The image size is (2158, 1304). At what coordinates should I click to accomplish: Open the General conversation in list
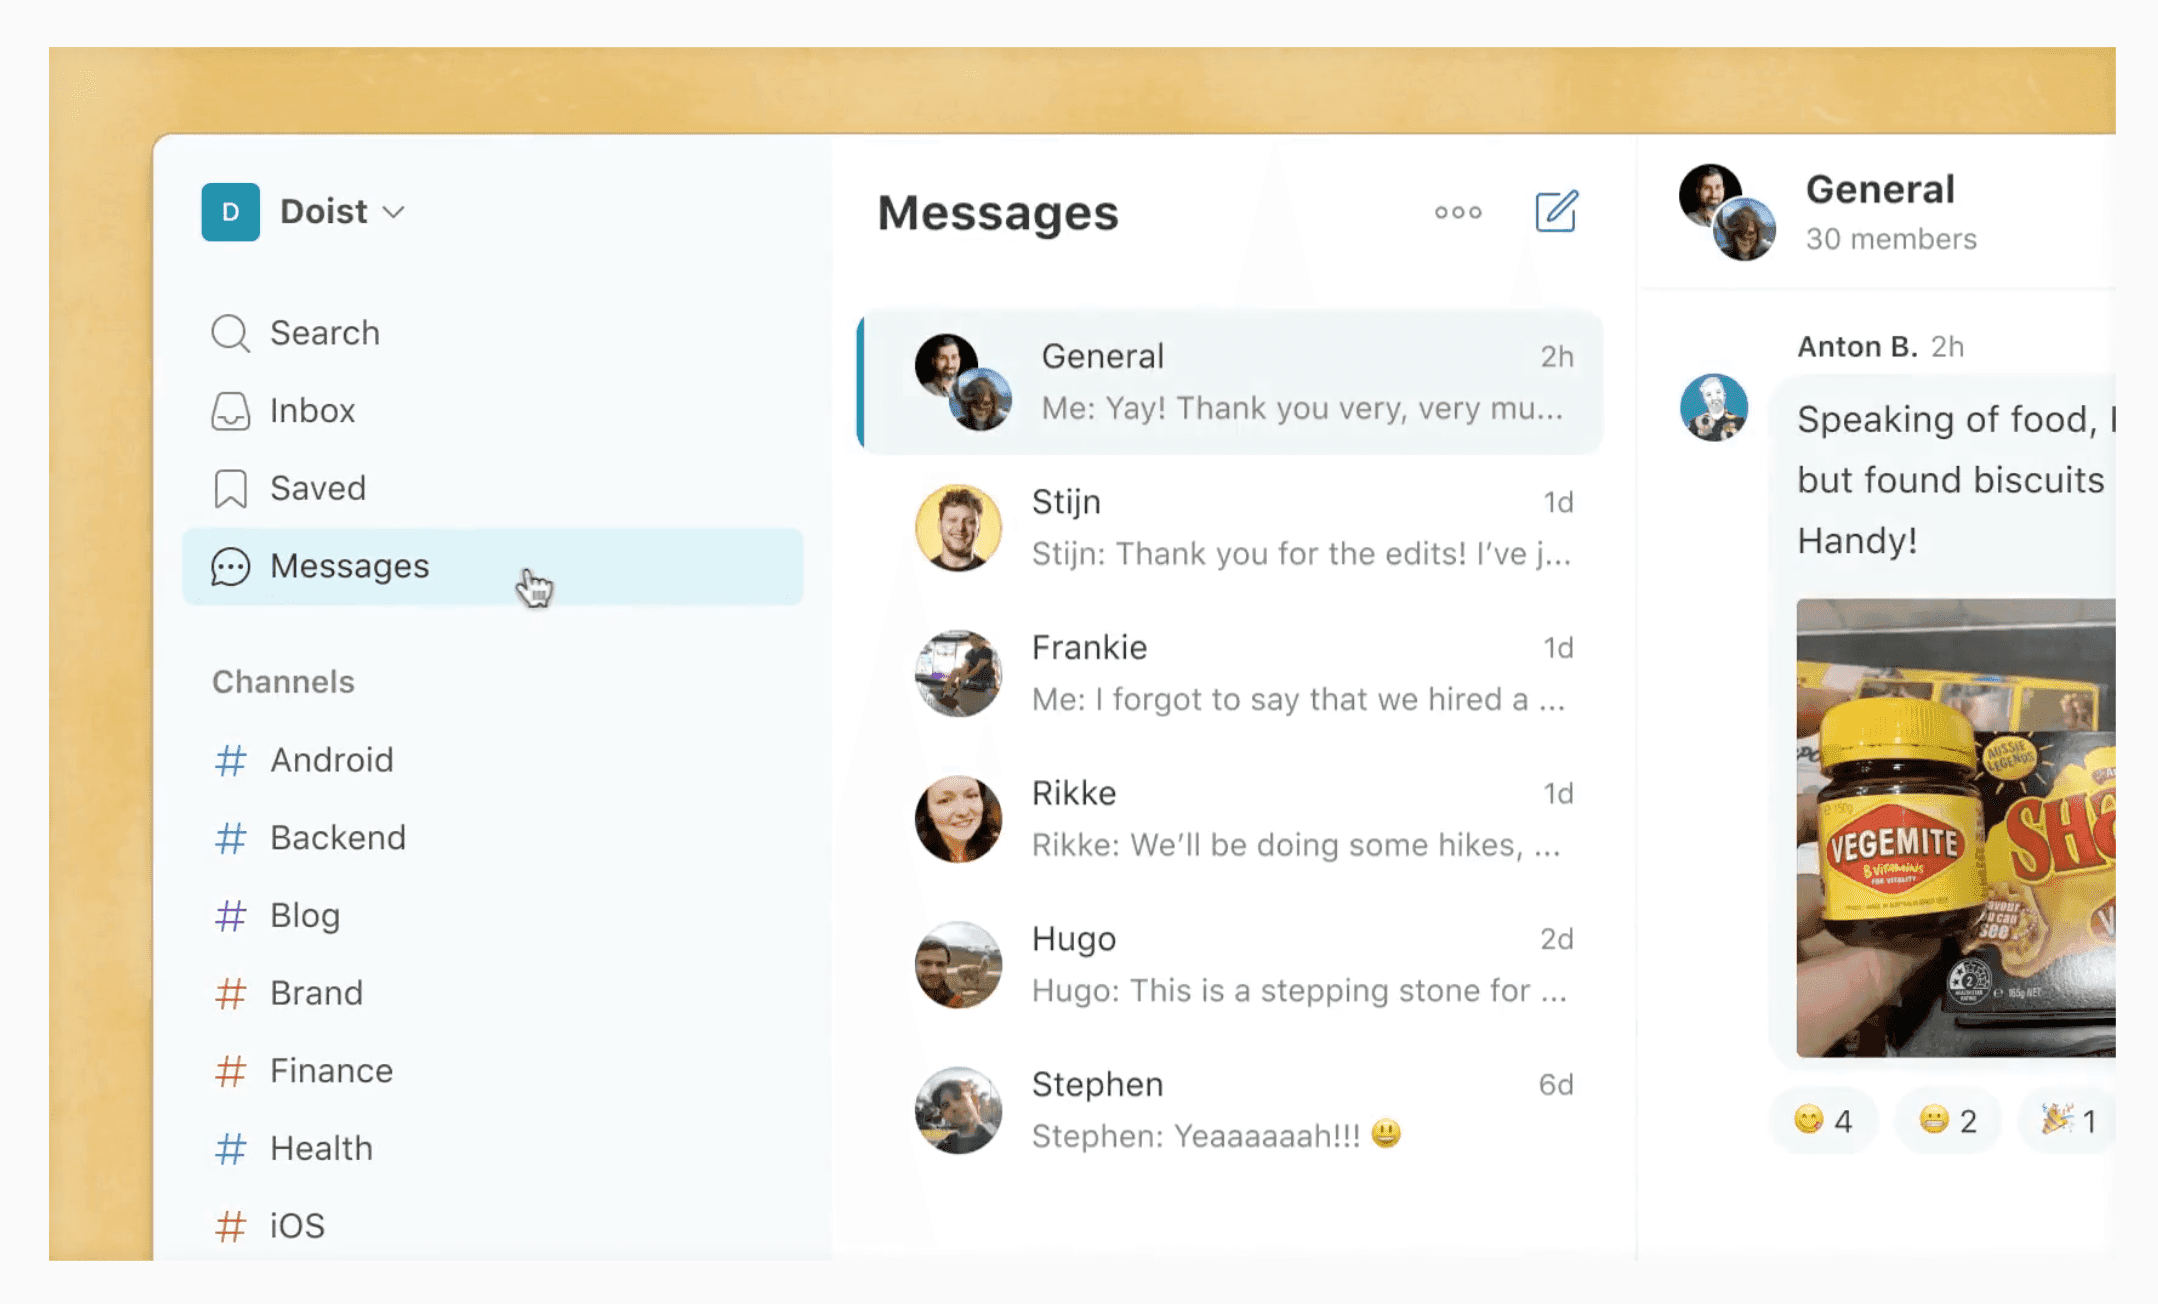(x=1230, y=383)
